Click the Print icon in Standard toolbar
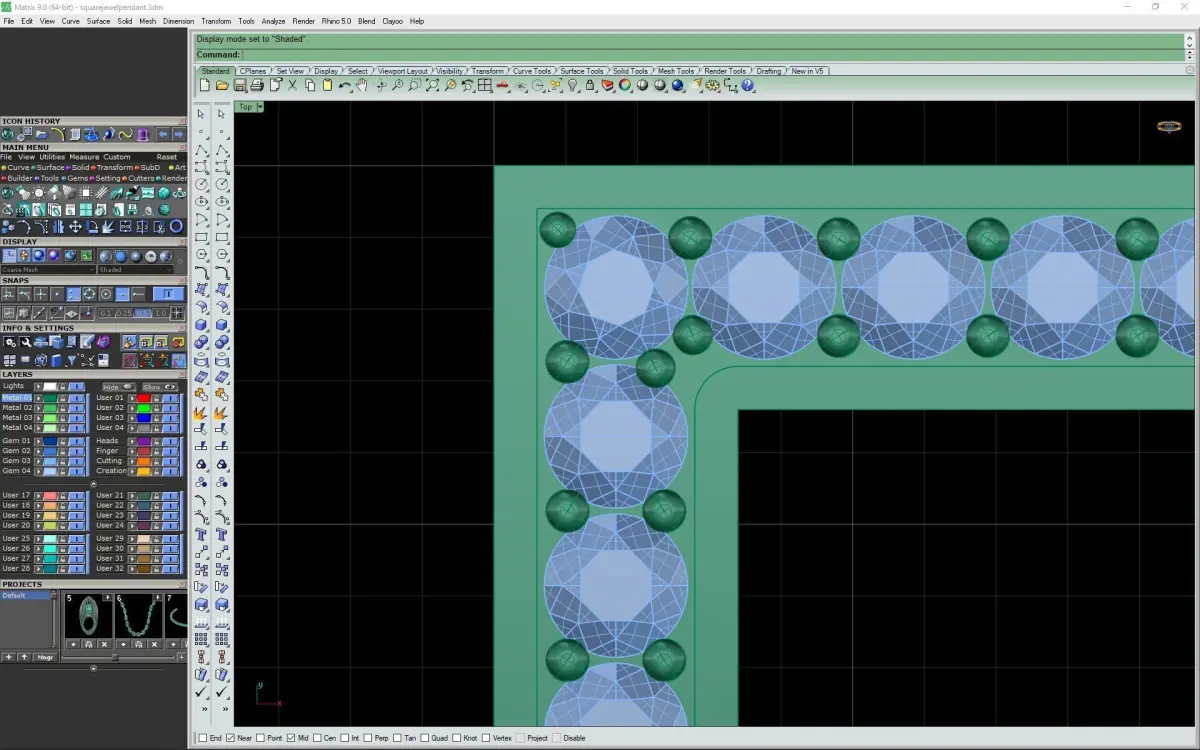Image resolution: width=1200 pixels, height=750 pixels. coord(257,85)
